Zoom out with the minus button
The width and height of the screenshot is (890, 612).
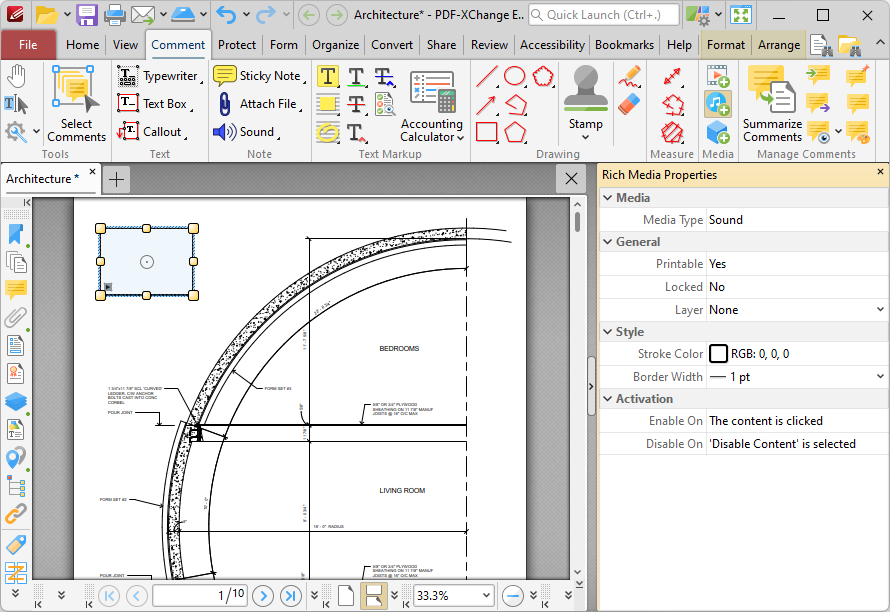click(x=513, y=596)
